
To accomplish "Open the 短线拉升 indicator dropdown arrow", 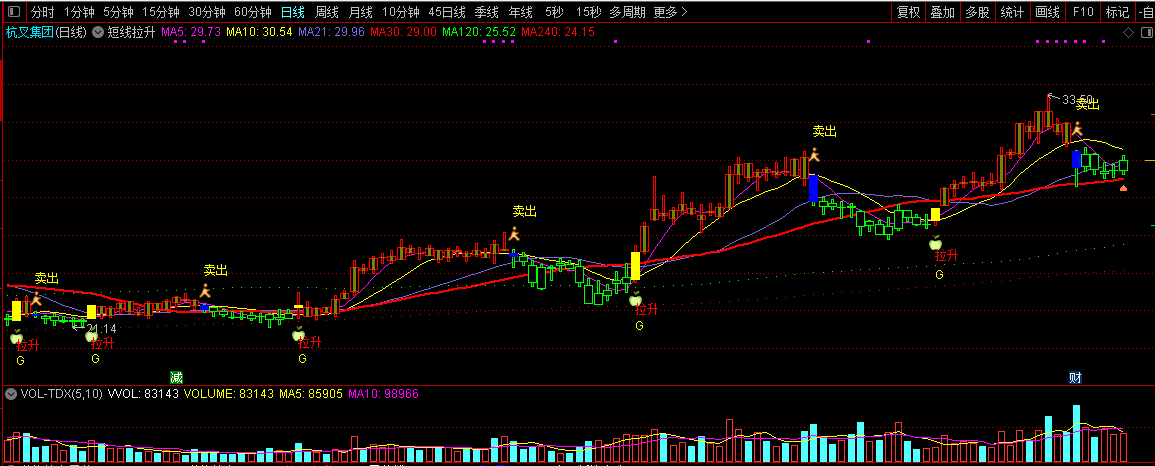I will 97,32.
